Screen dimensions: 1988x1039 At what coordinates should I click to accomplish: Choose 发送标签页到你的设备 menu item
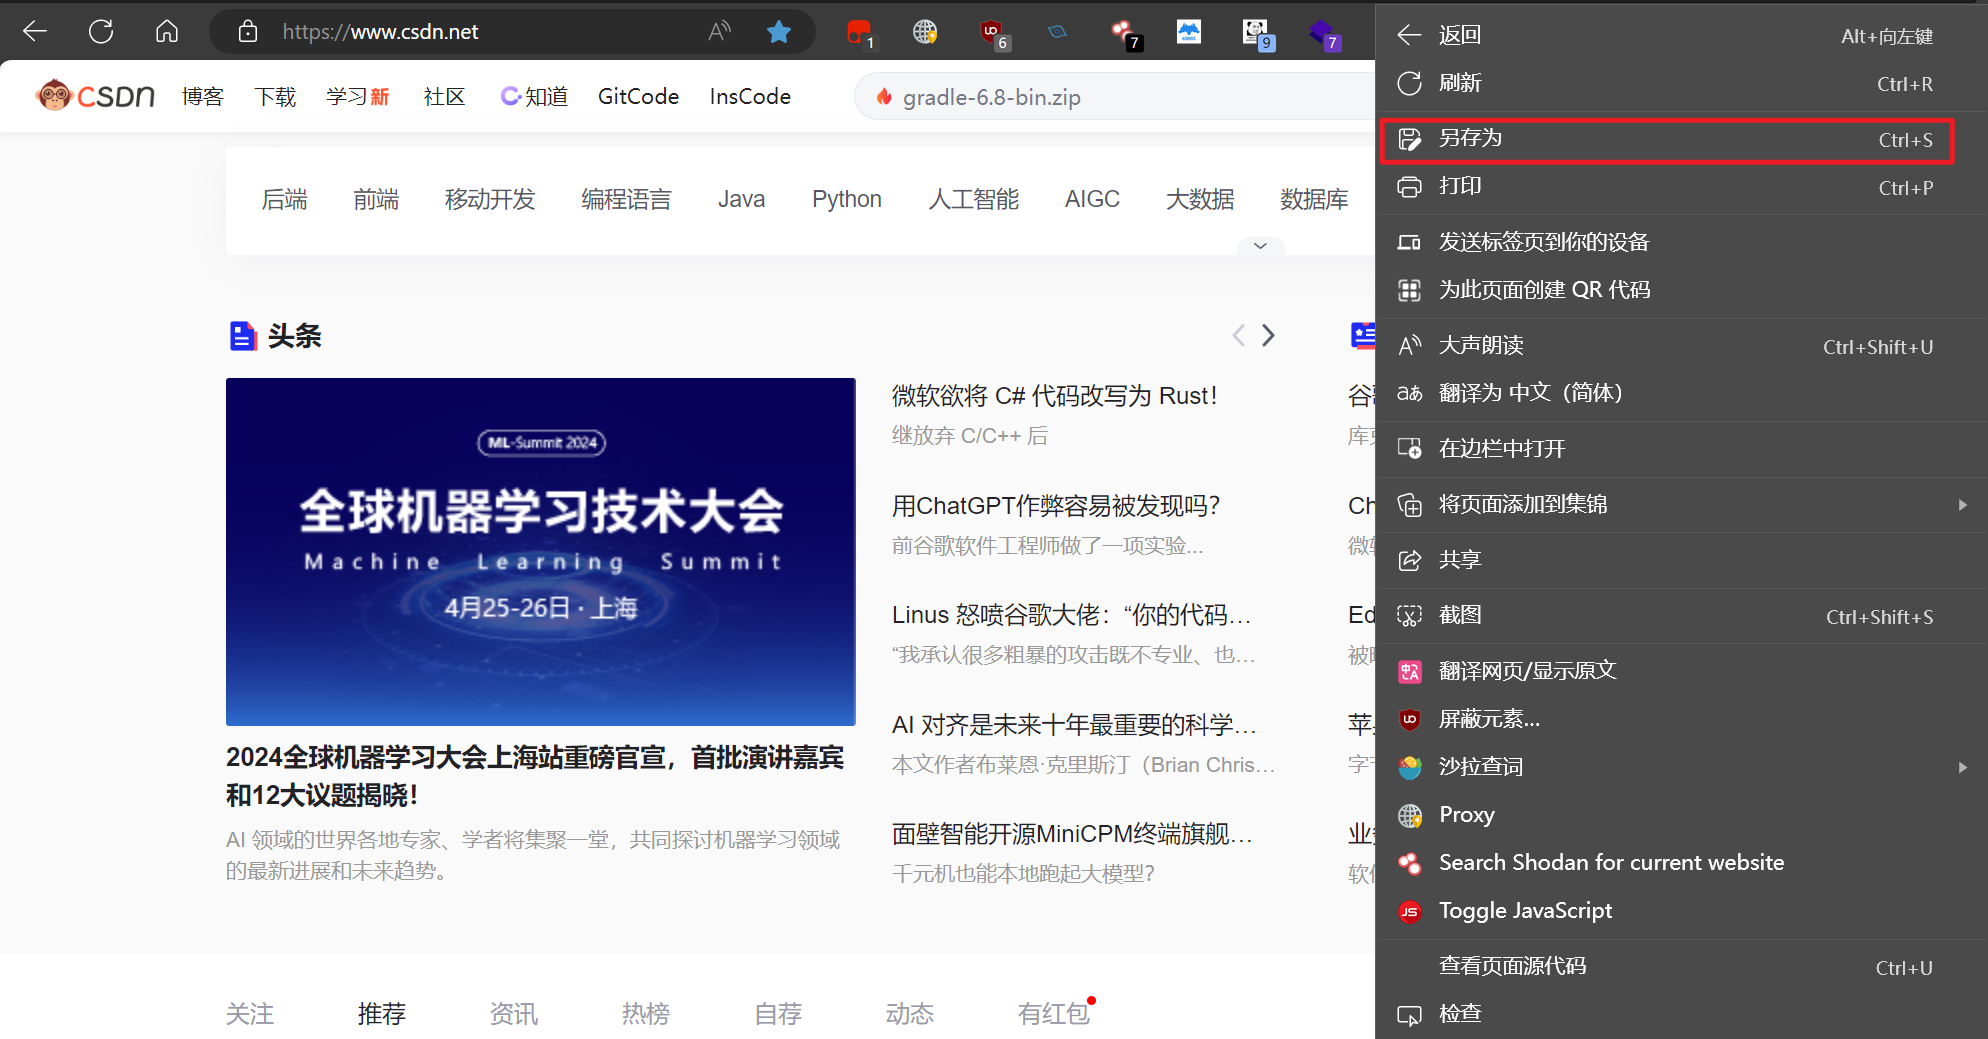click(x=1681, y=242)
